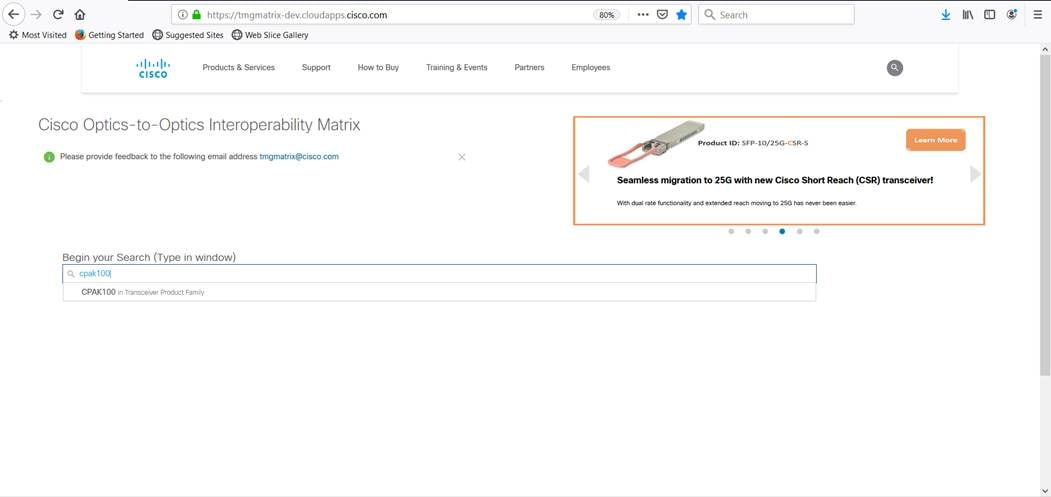Screen dimensions: 1051x497
Task: Open the Support menu
Action: pos(316,68)
